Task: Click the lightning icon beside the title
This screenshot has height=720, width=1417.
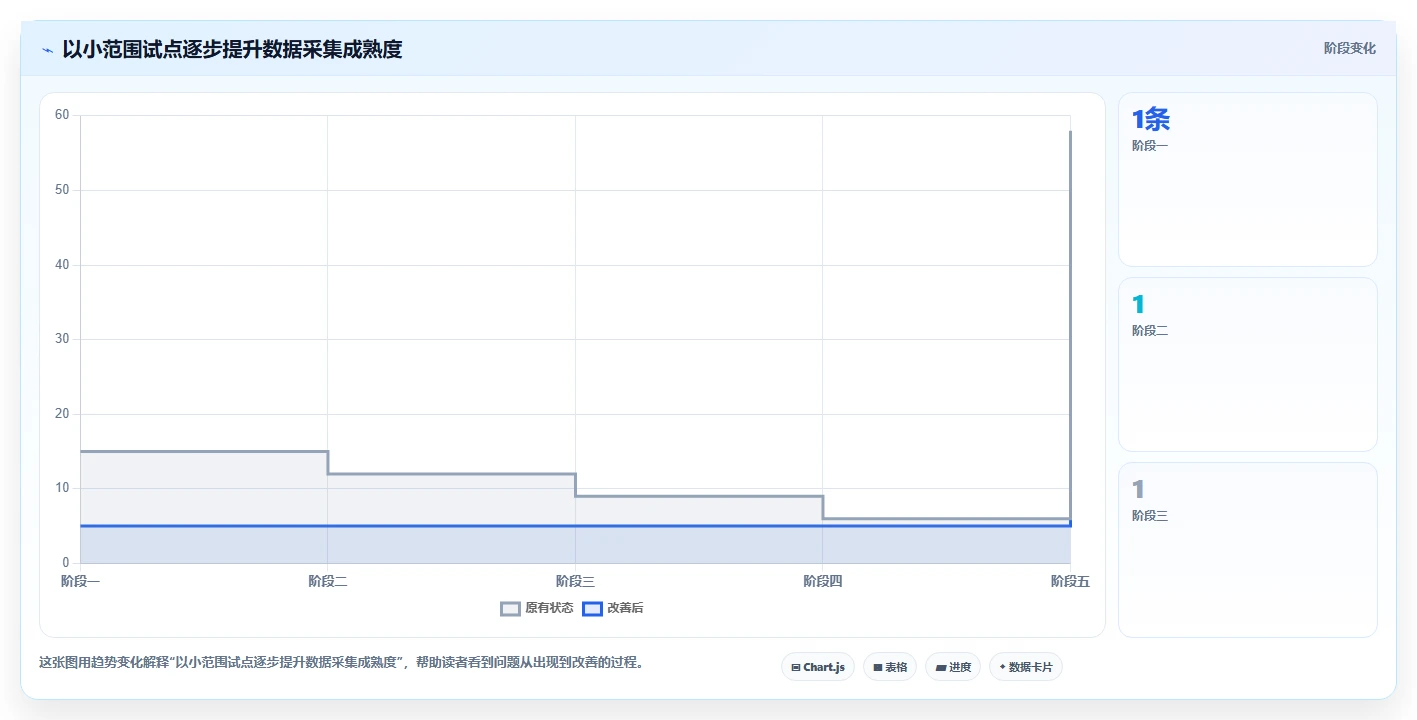Action: coord(47,50)
